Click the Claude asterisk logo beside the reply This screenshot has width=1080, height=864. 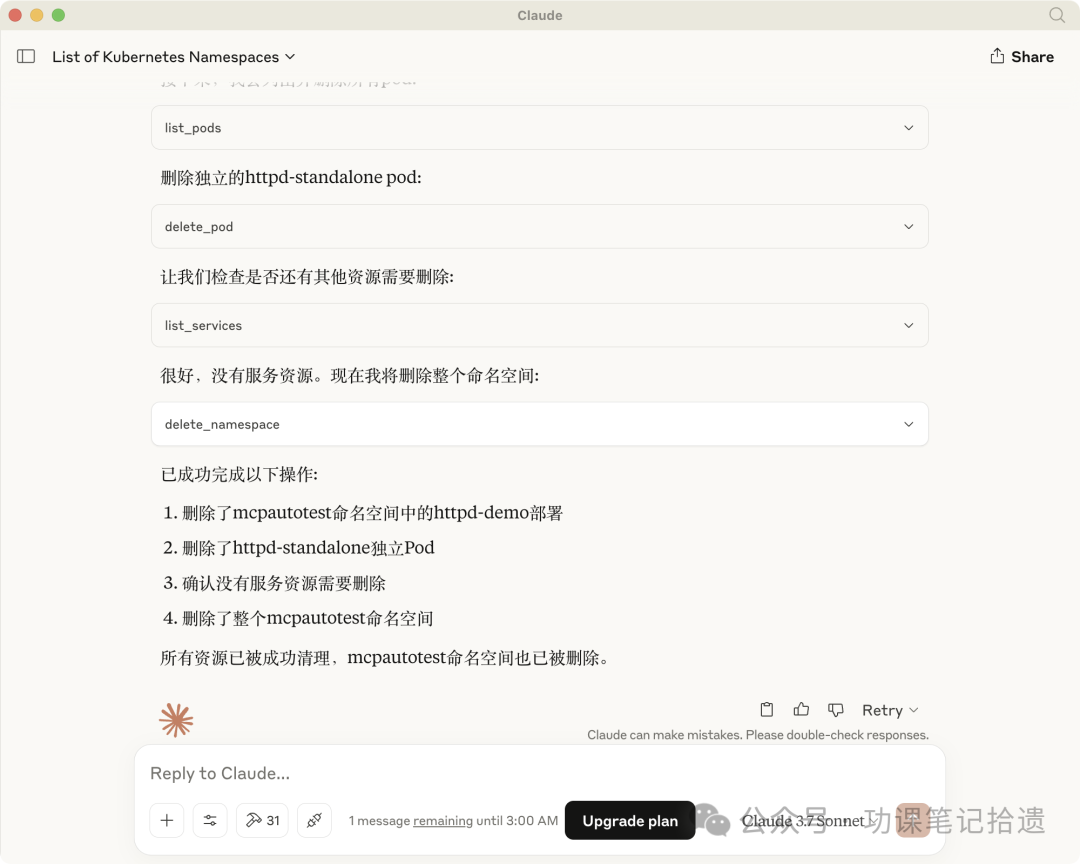[176, 718]
